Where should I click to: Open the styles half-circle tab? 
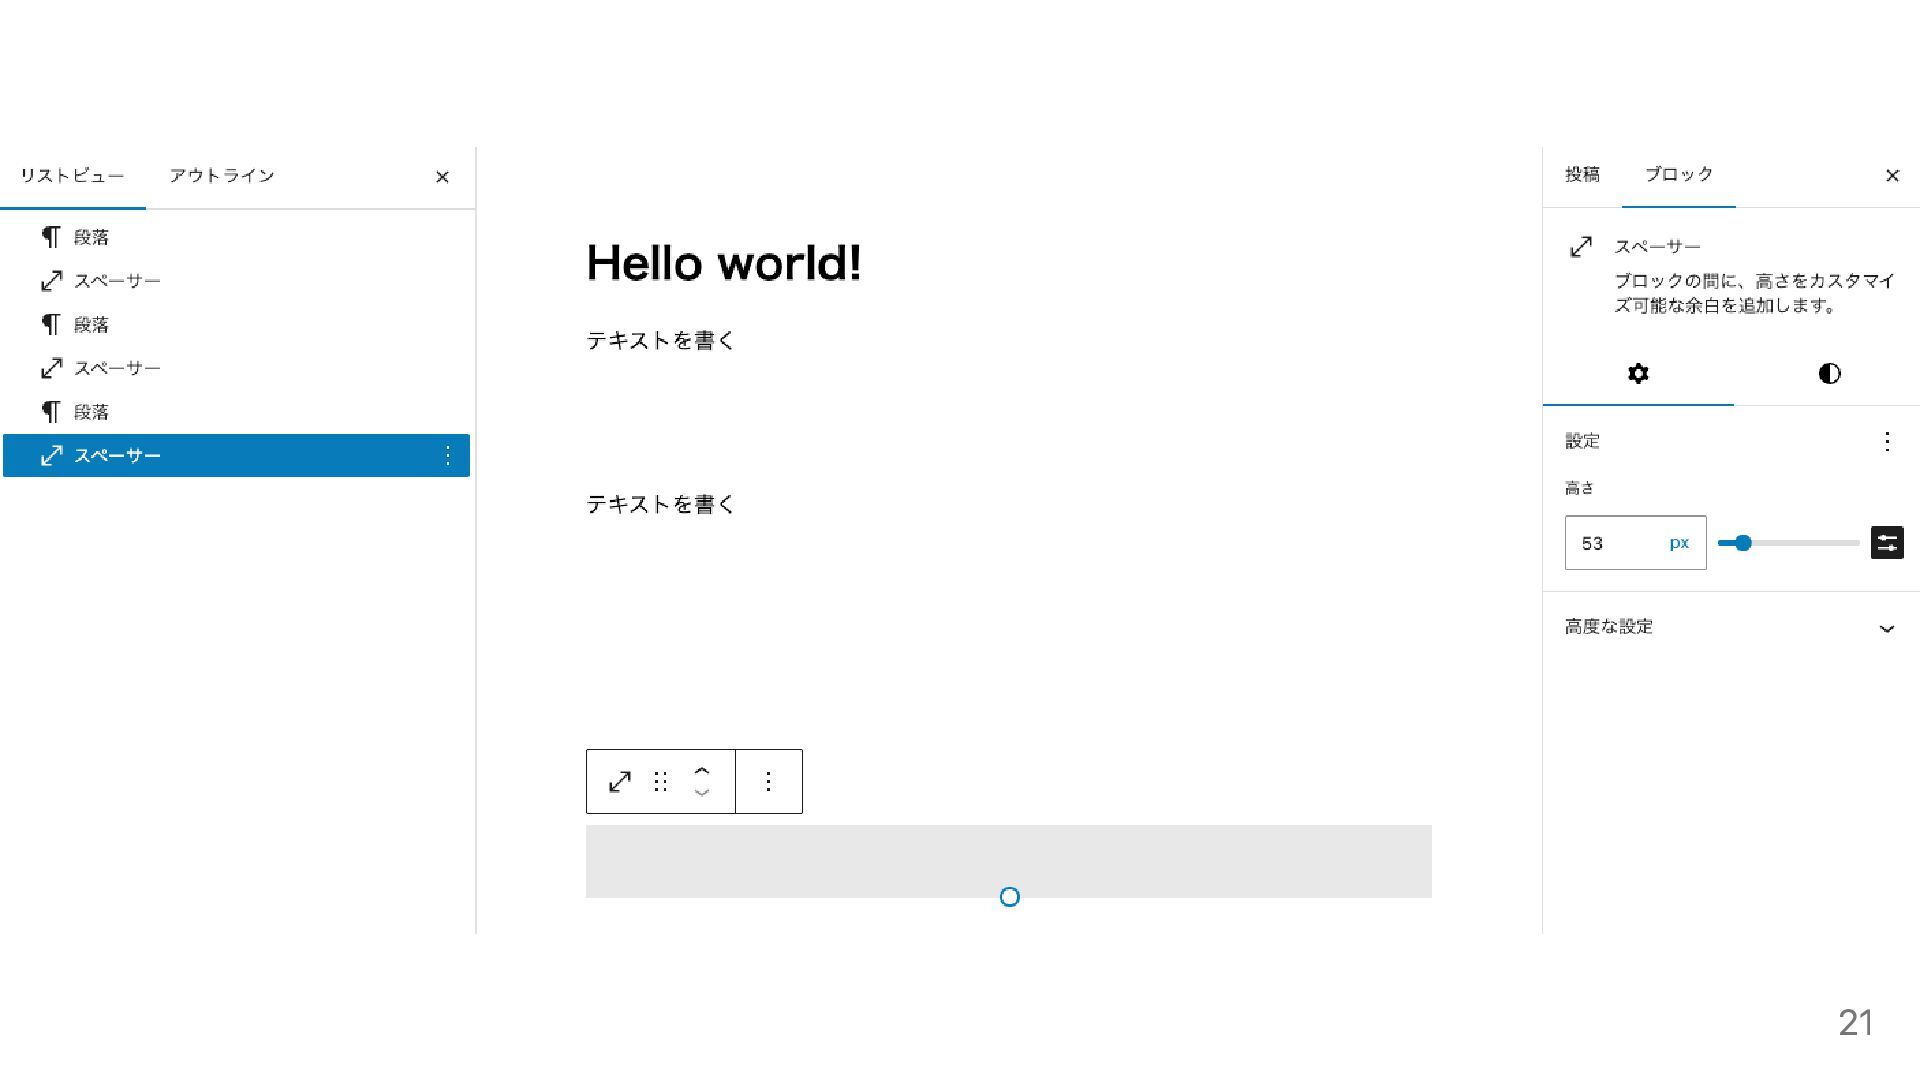(1829, 374)
